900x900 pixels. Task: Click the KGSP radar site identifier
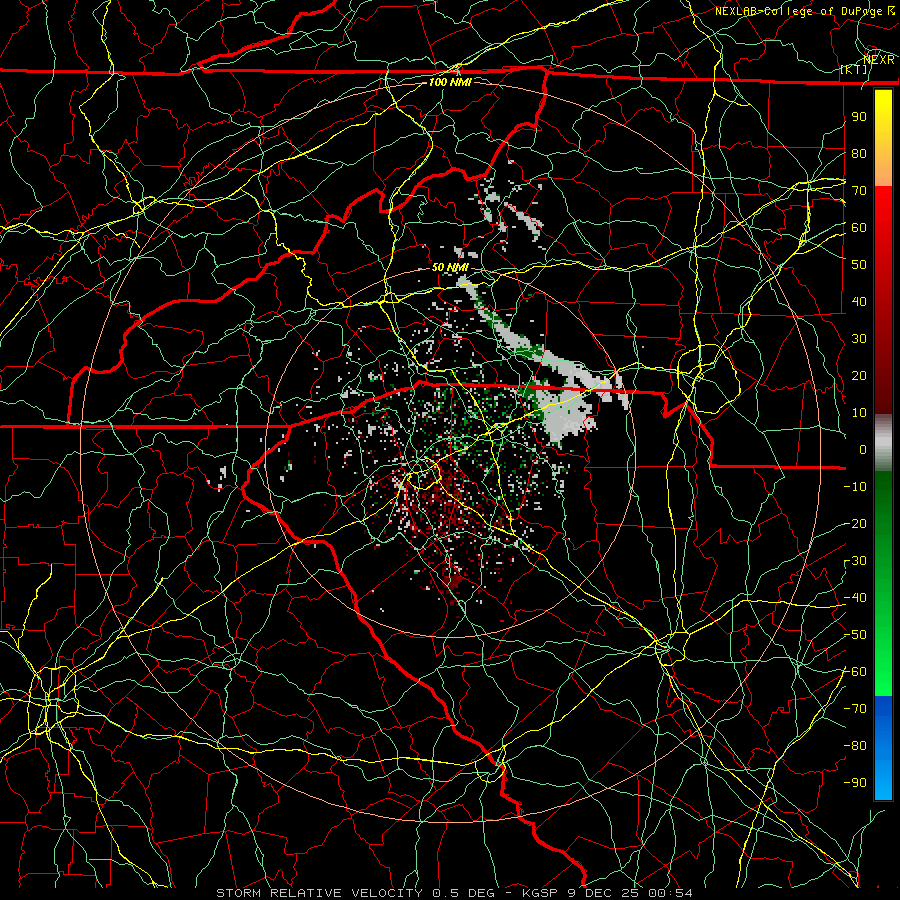[x=541, y=893]
